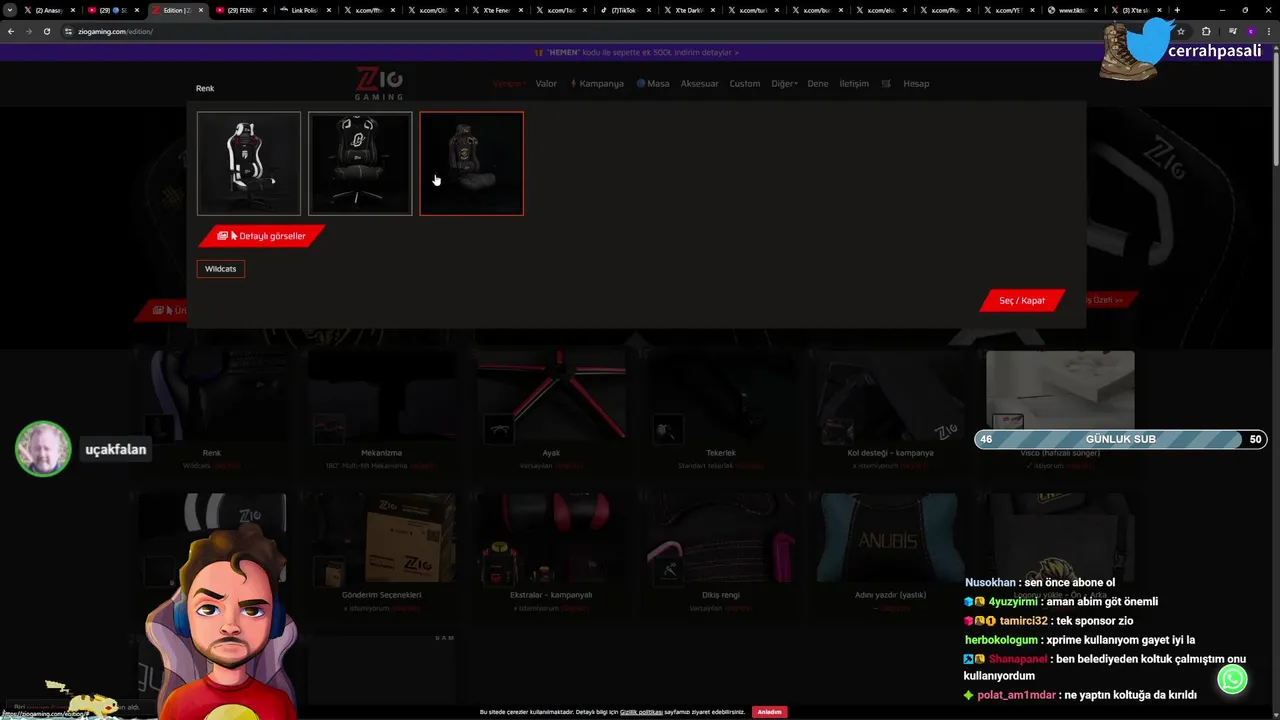Close the Edition tab
This screenshot has width=1280, height=720.
201,10
